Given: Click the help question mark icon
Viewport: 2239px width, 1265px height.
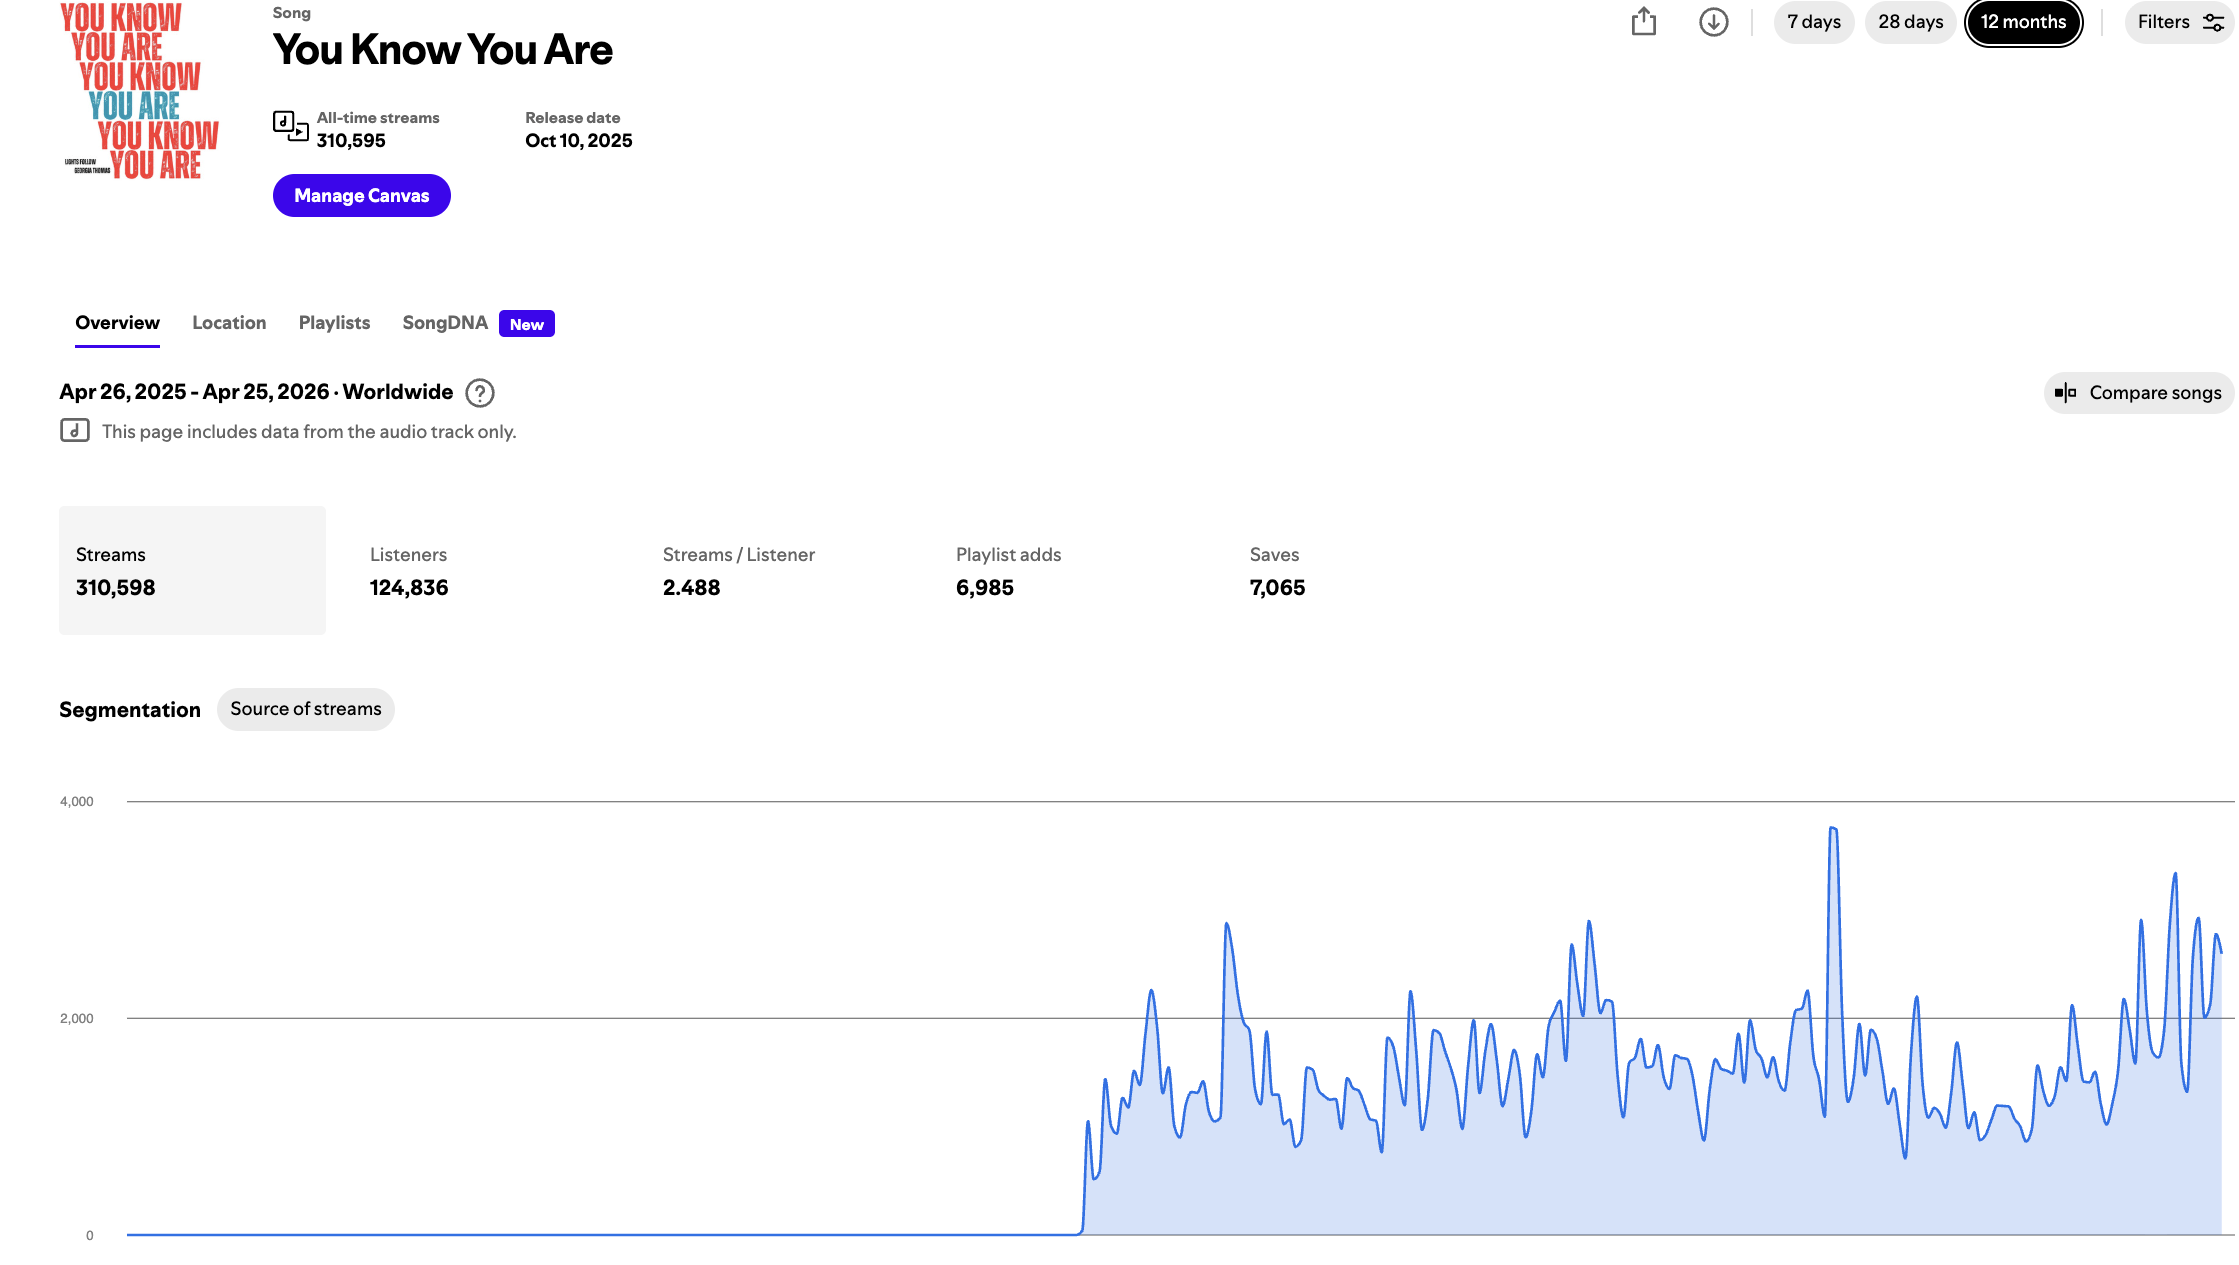Looking at the screenshot, I should 480,393.
